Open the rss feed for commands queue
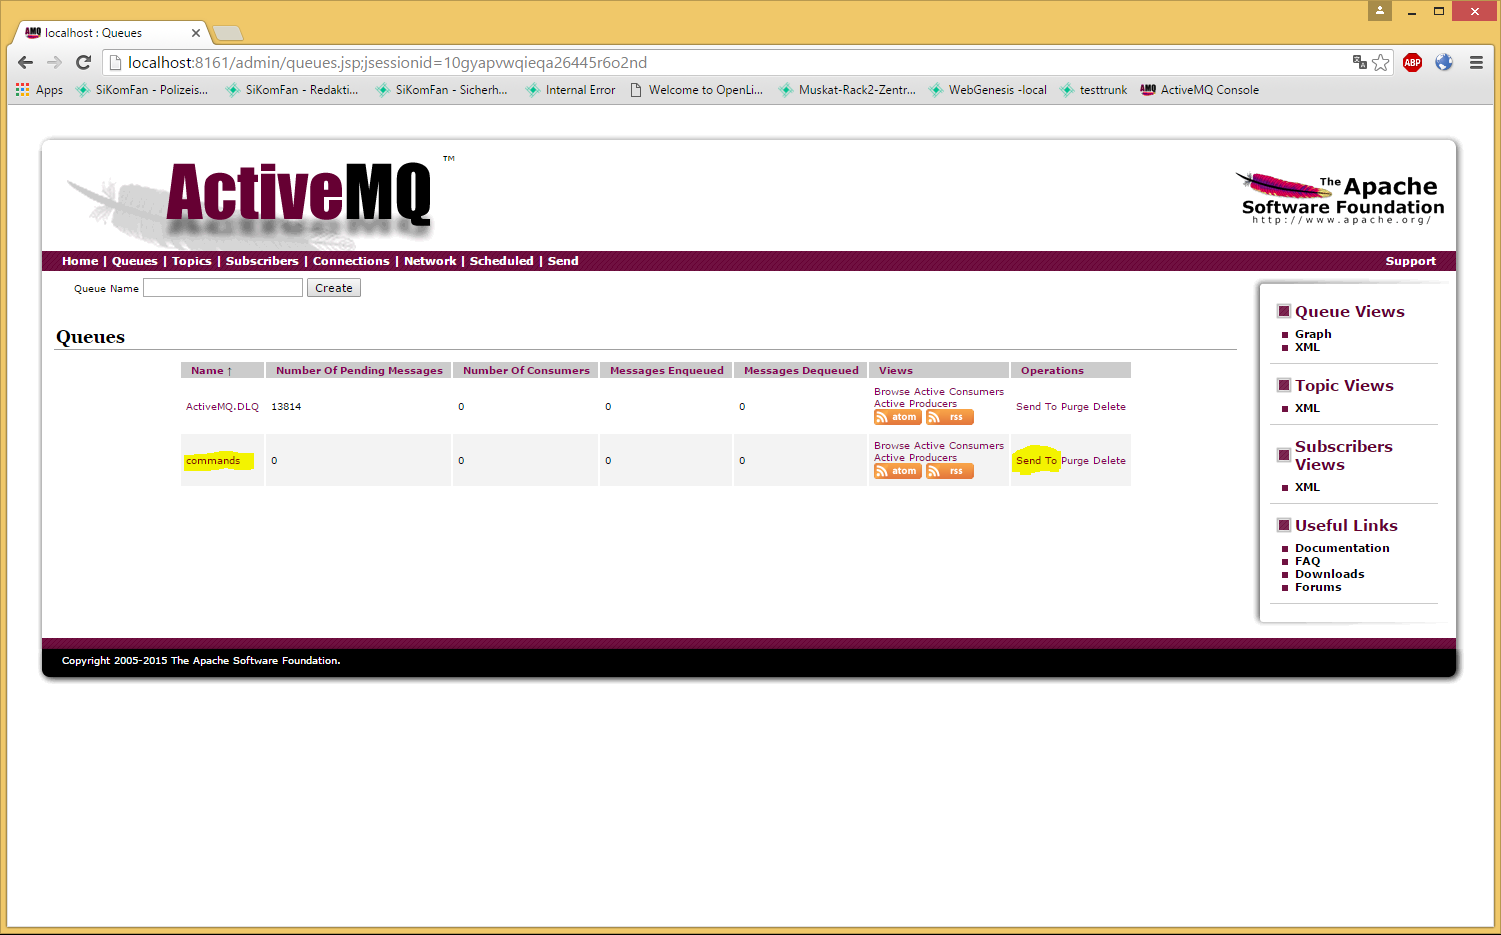The width and height of the screenshot is (1501, 935). [x=949, y=472]
